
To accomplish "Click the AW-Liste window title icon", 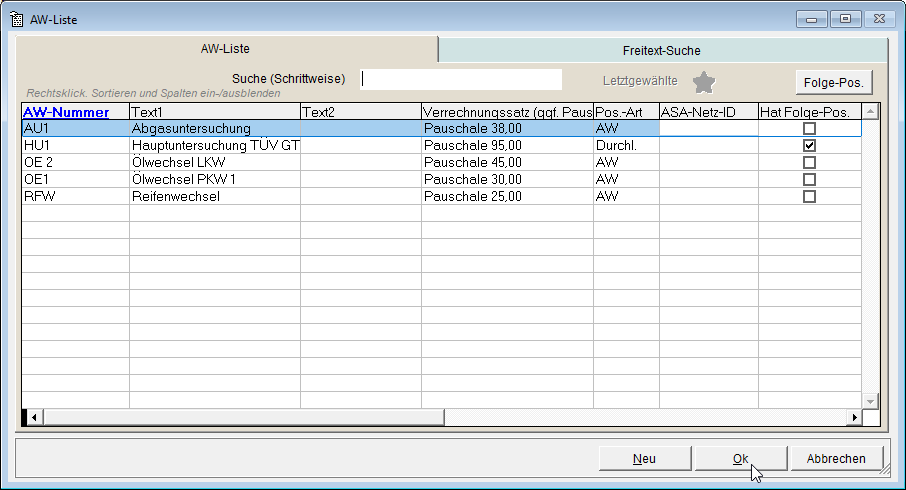I will (17, 19).
